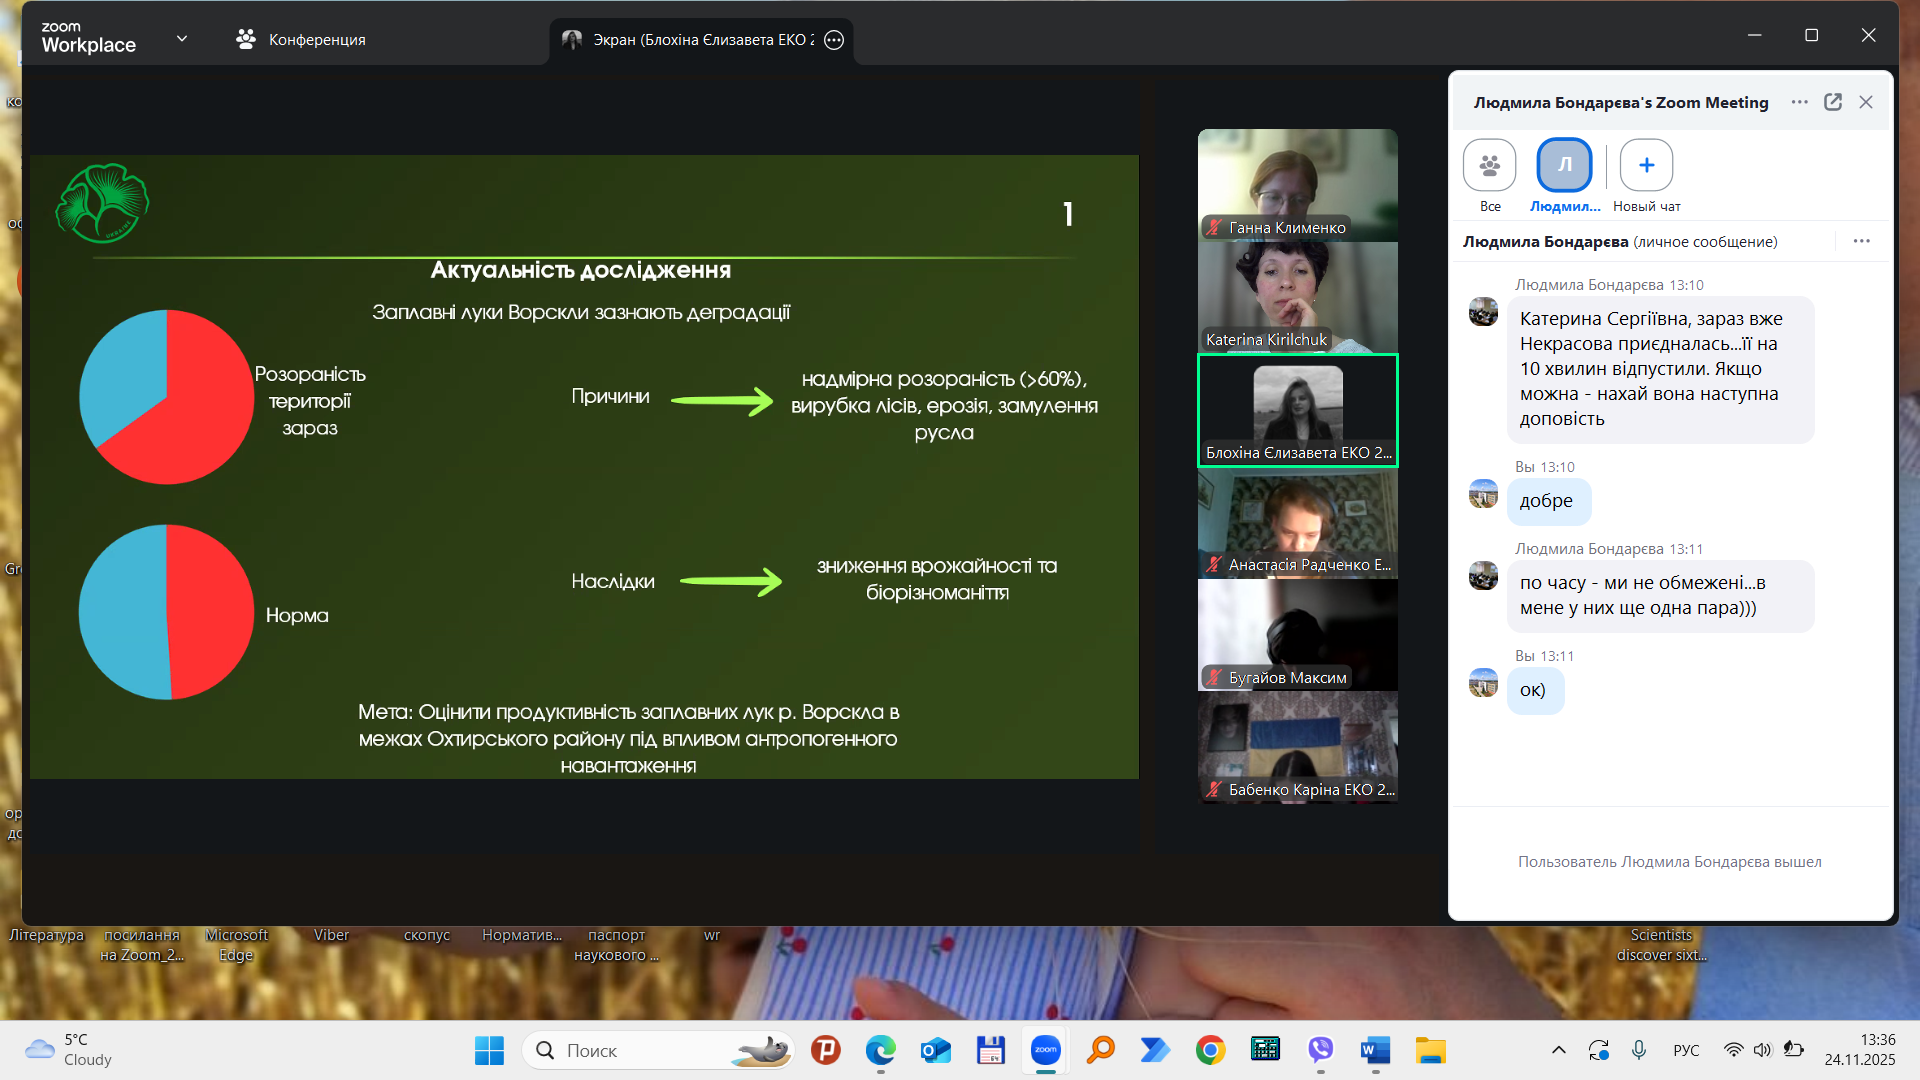1920x1080 pixels.
Task: Open Viber from the taskbar
Action: point(1321,1050)
